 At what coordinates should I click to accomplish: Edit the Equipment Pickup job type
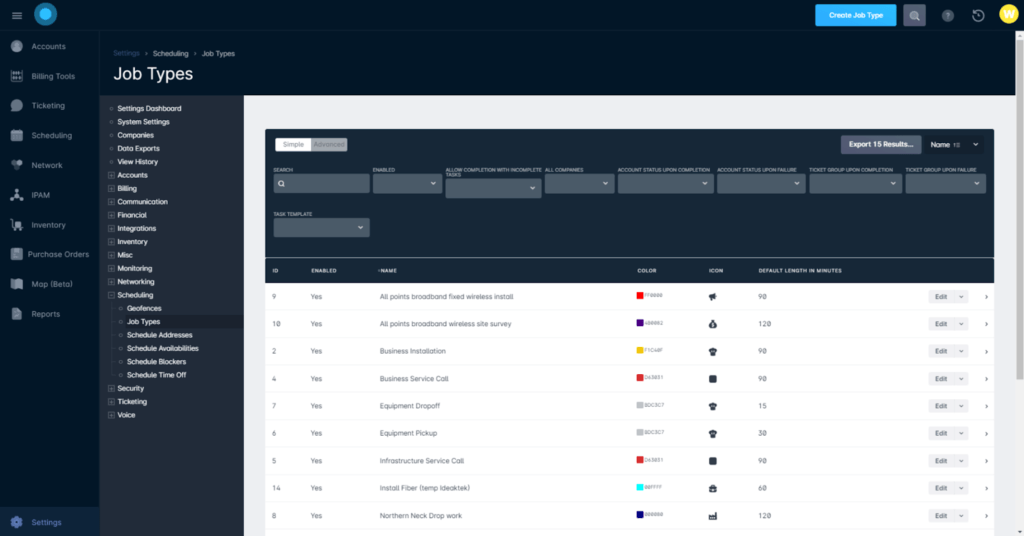click(x=940, y=434)
